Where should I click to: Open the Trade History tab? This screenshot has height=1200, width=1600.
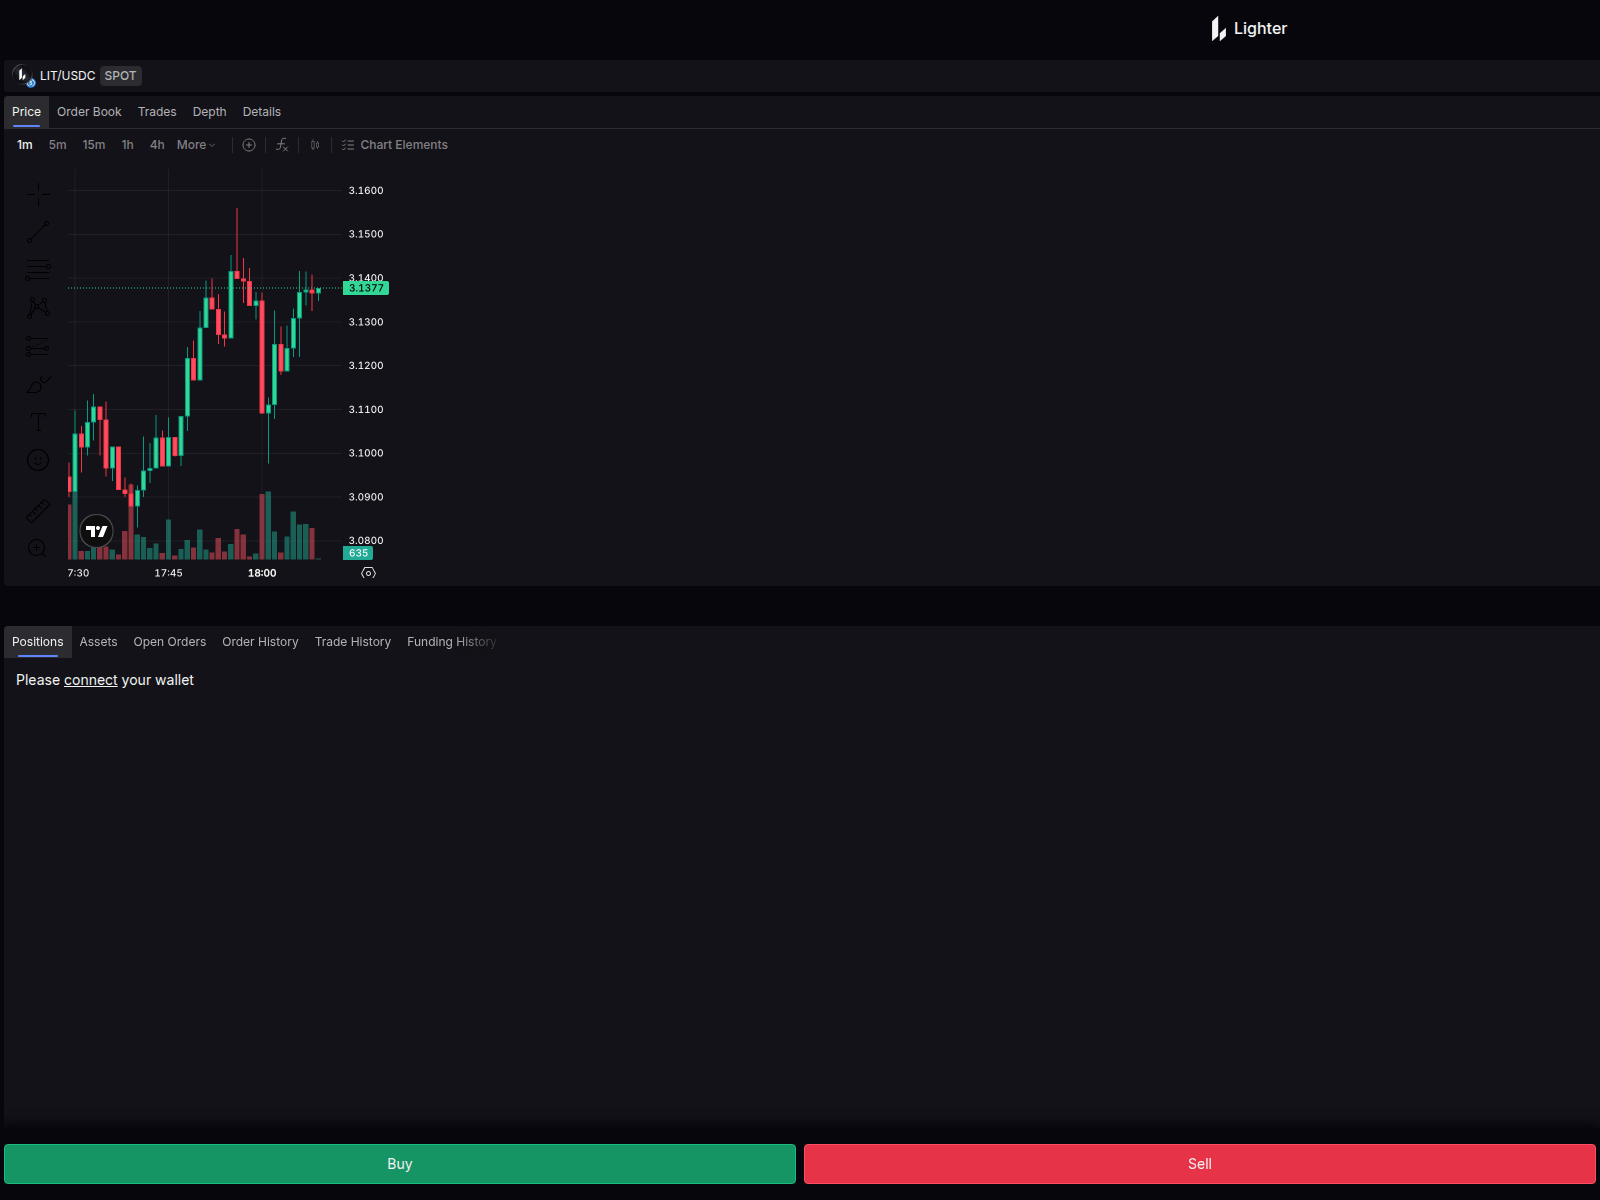tap(353, 642)
